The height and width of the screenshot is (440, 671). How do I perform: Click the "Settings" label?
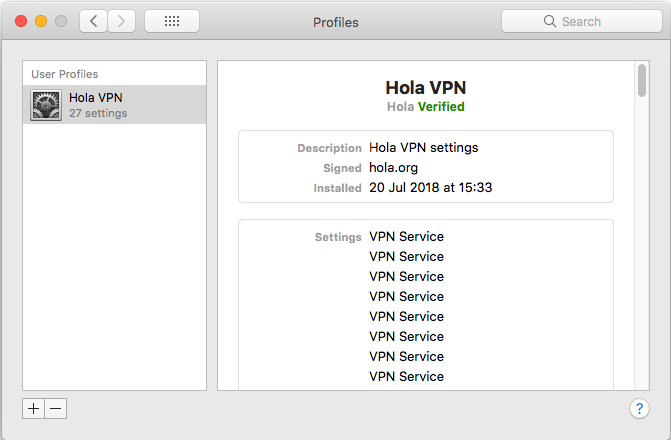click(338, 237)
